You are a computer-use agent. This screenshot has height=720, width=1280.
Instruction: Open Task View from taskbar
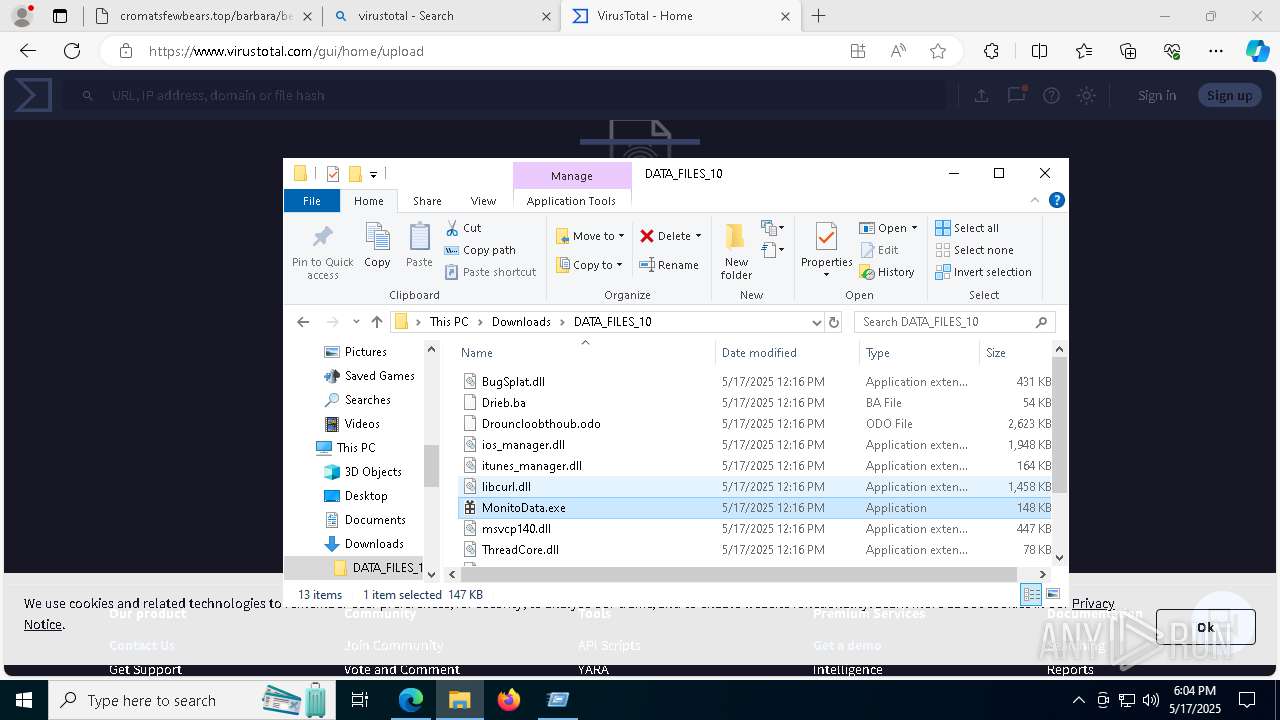pos(360,700)
